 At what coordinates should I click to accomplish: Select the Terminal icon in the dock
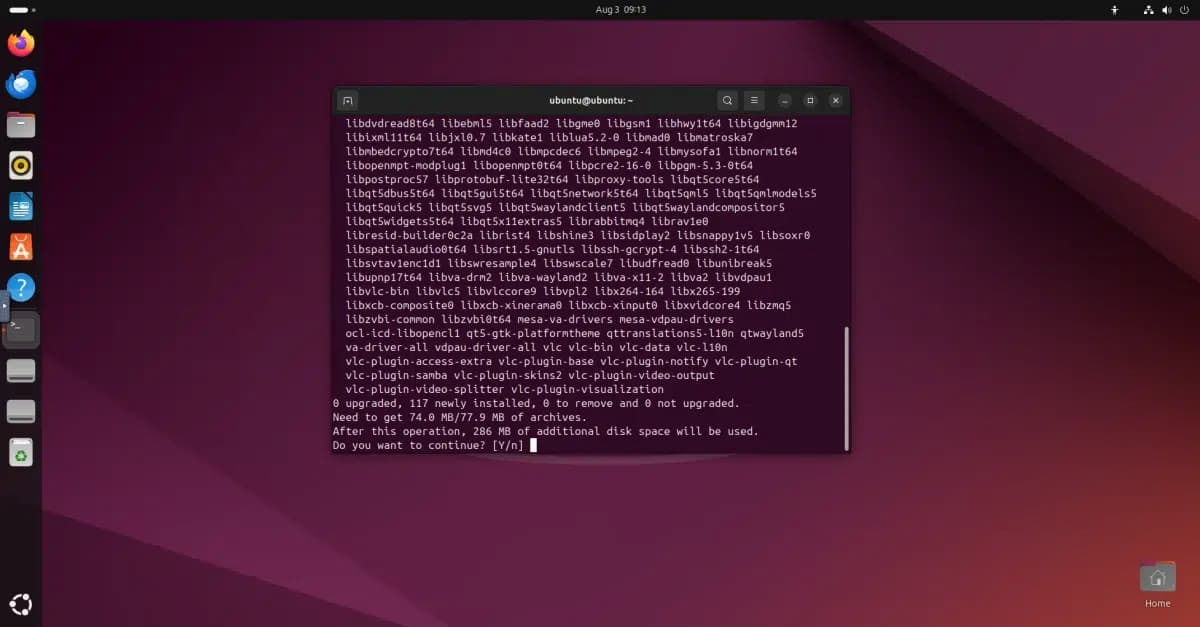click(x=21, y=329)
